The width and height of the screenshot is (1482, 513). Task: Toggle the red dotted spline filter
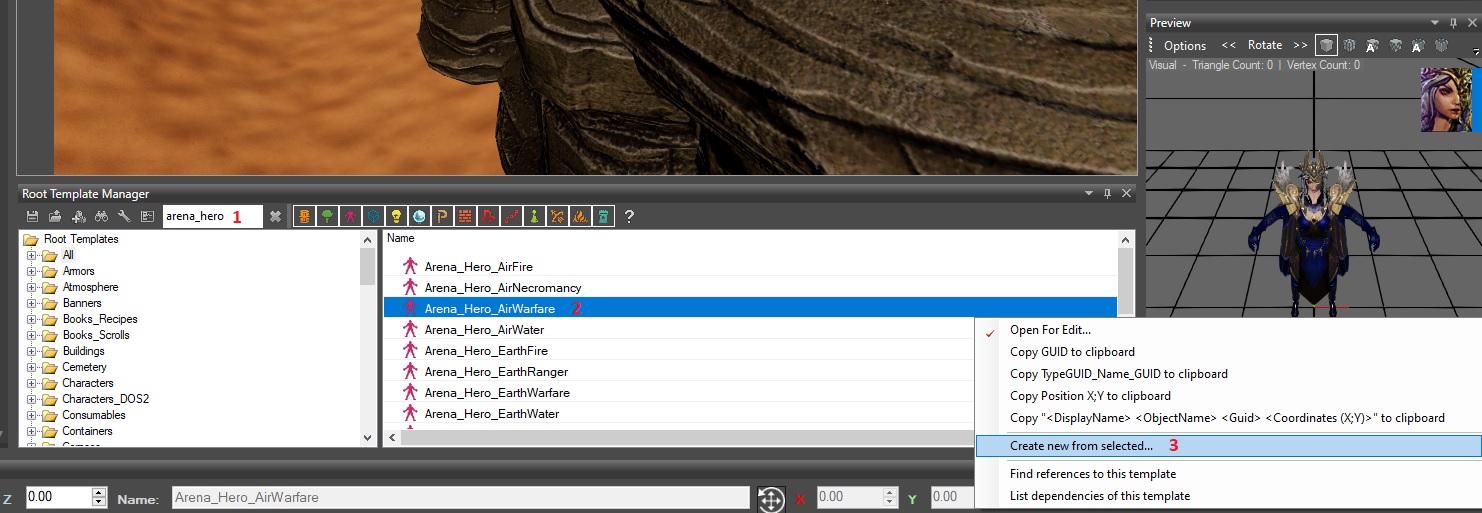[511, 216]
